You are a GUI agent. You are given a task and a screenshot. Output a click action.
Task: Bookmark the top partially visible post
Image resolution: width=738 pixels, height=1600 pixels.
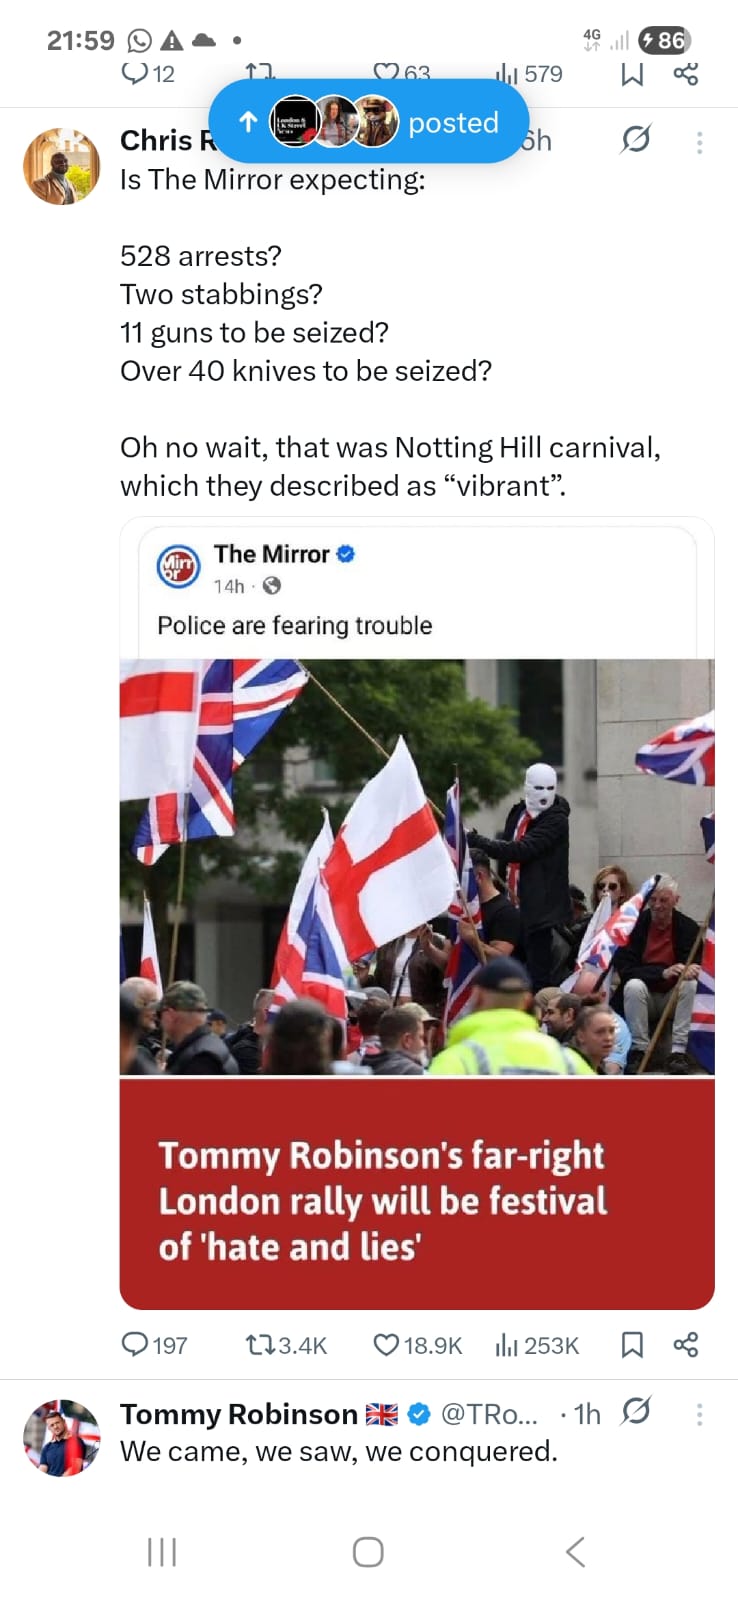point(632,74)
